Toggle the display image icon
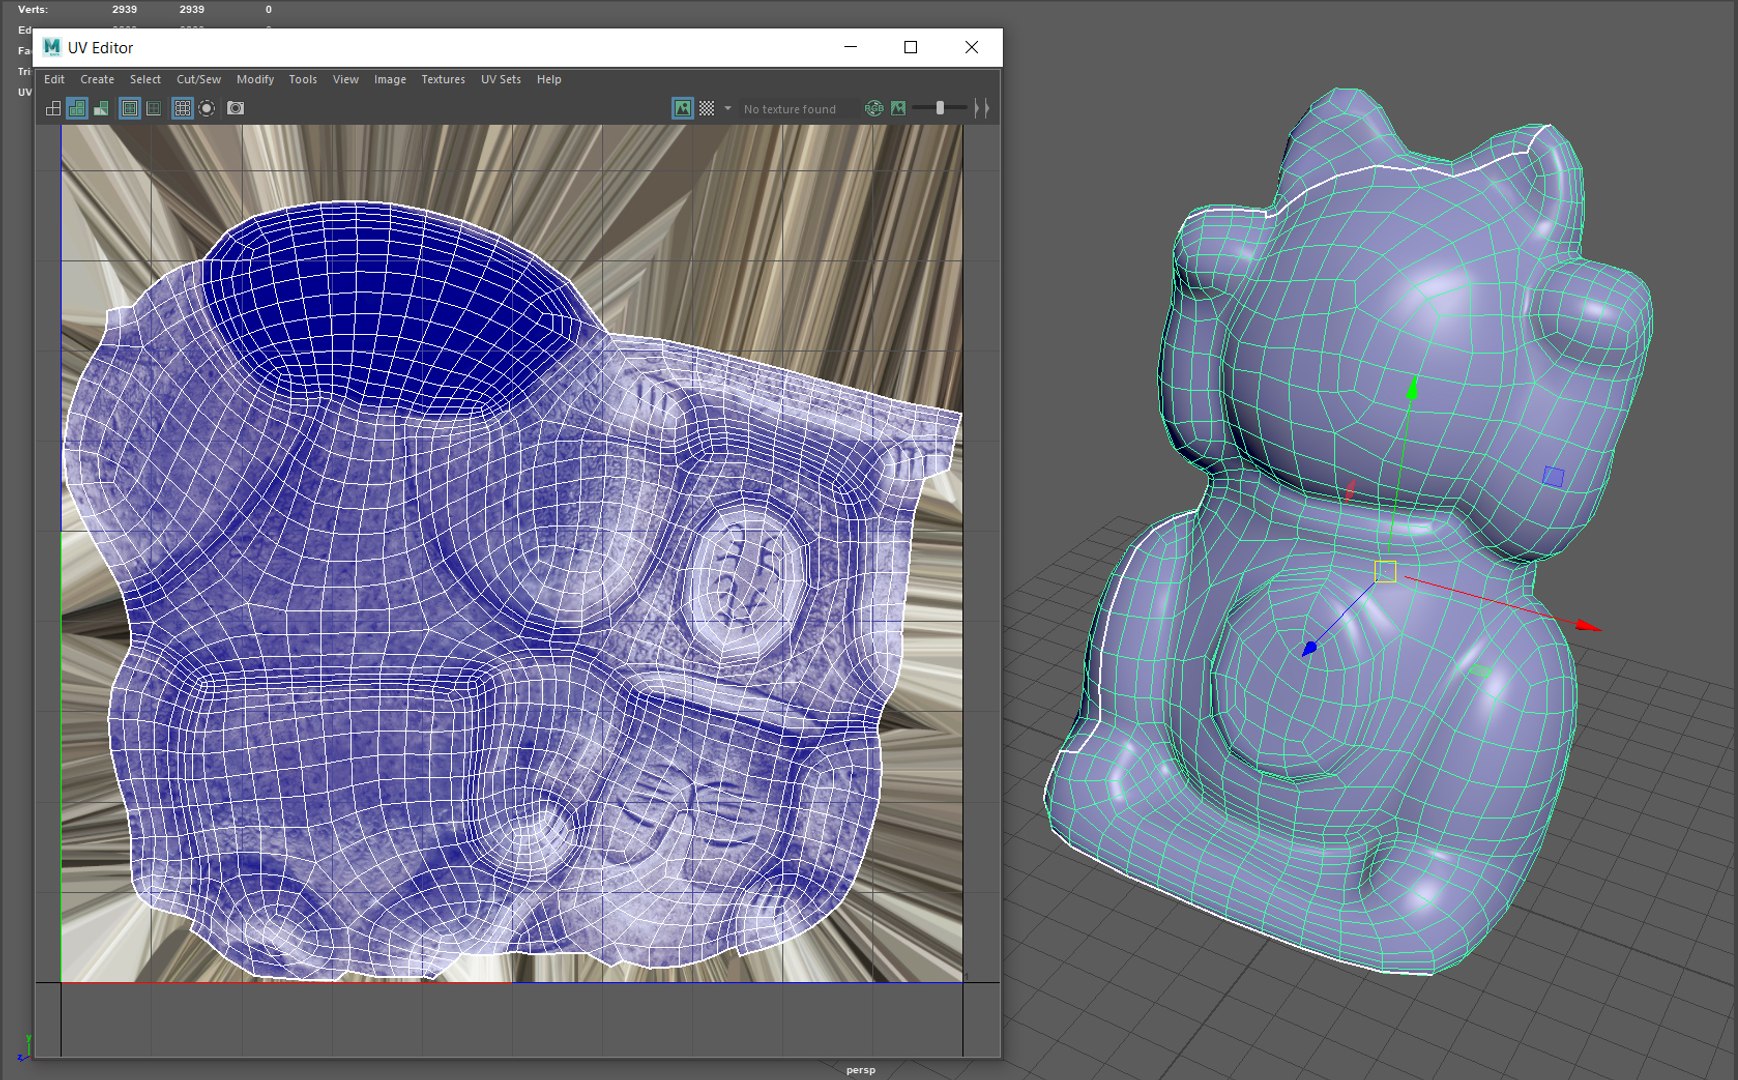The height and width of the screenshot is (1080, 1738). click(683, 108)
